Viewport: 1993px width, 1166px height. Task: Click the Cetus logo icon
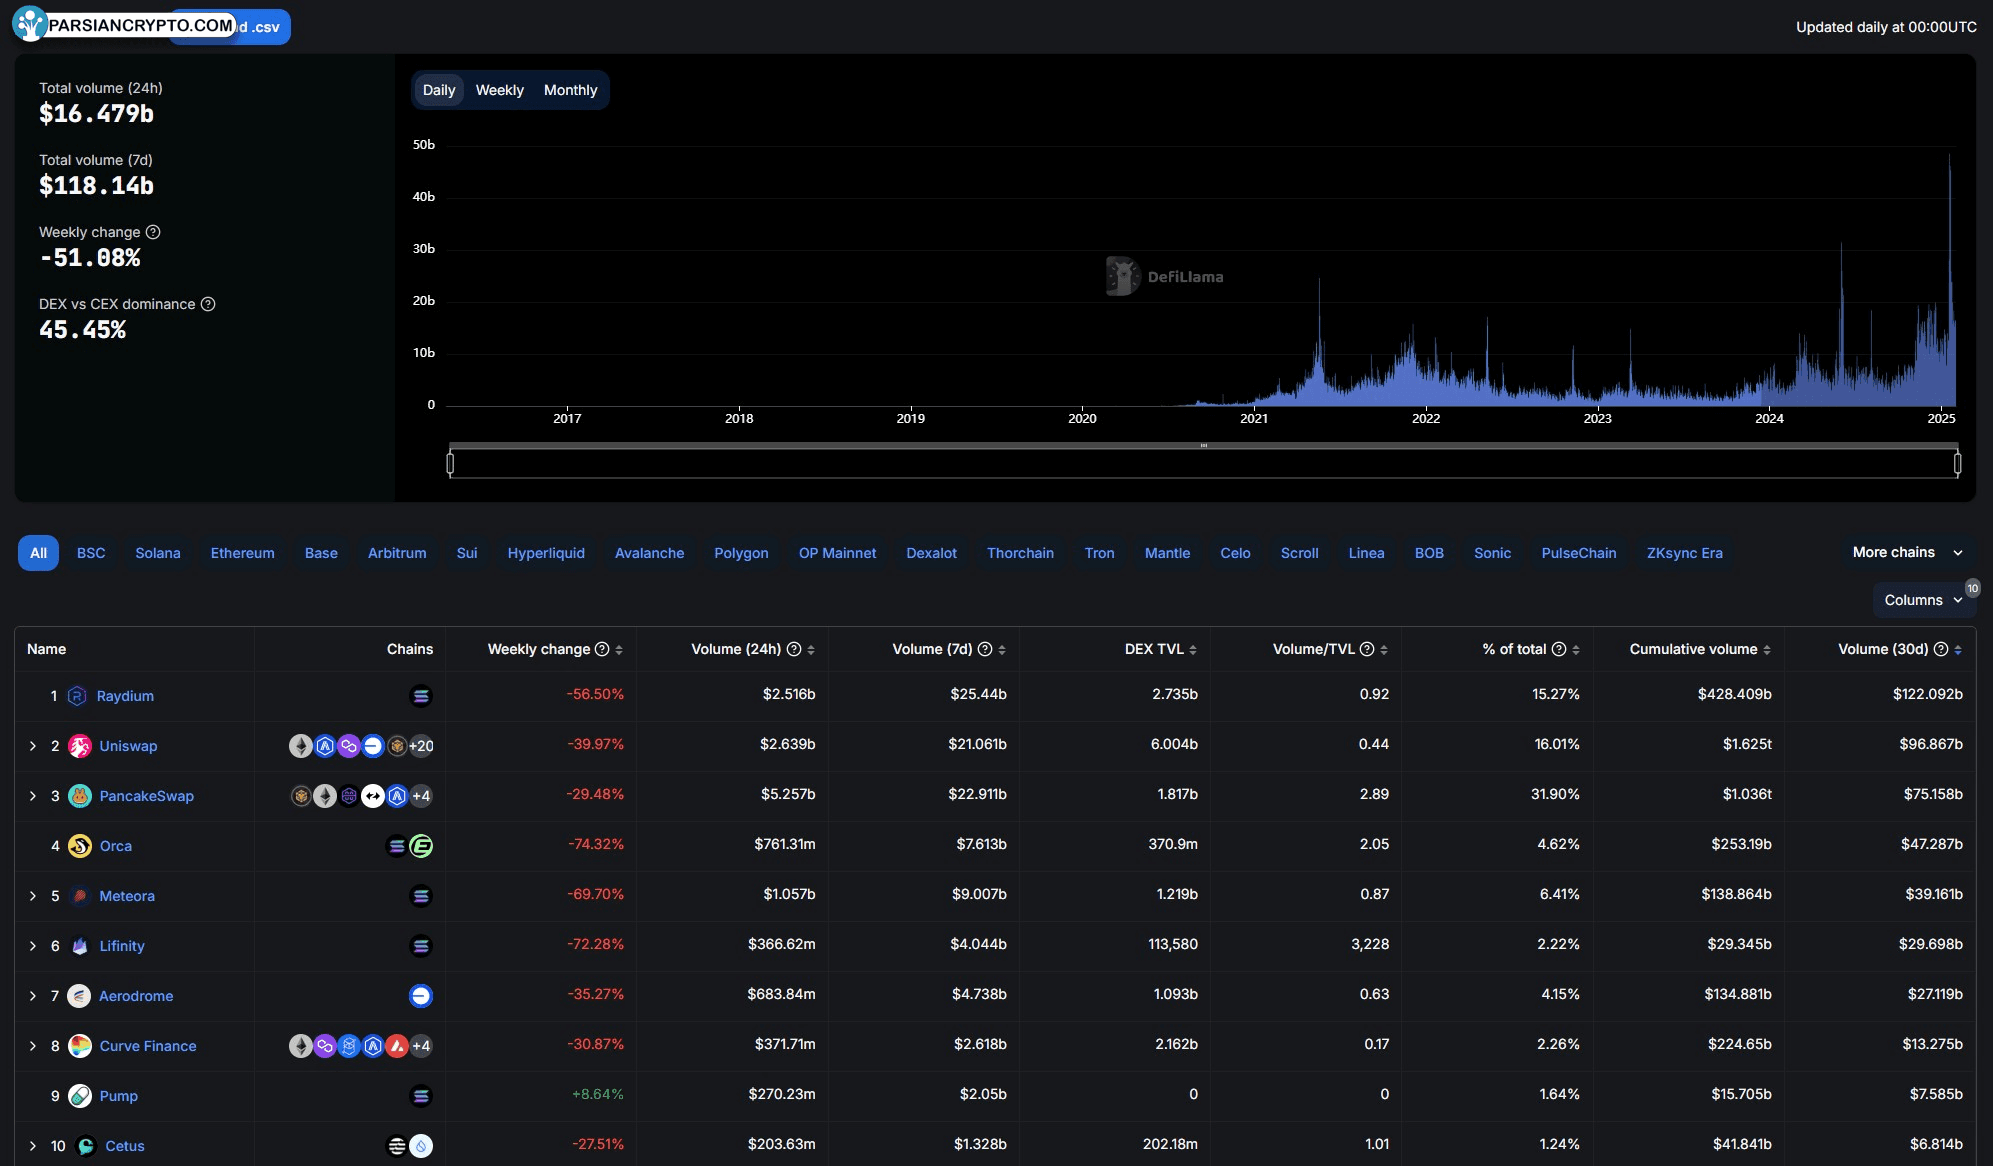point(86,1146)
